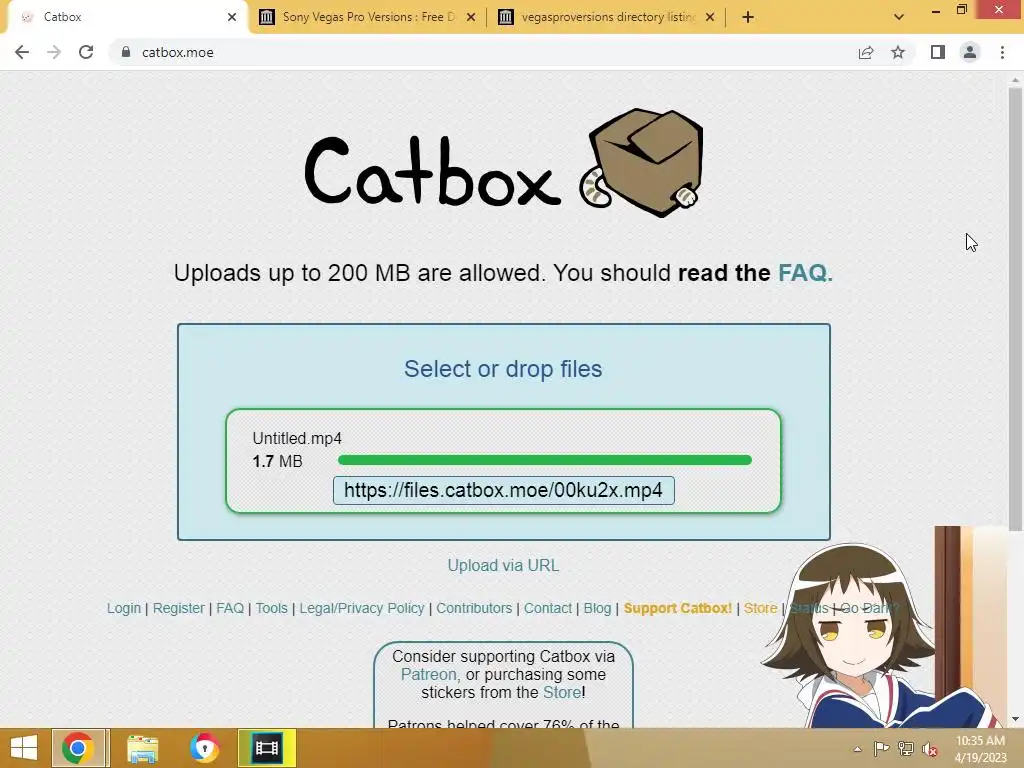Expand the tab search dropdown
This screenshot has height=768, width=1024.
[x=899, y=17]
